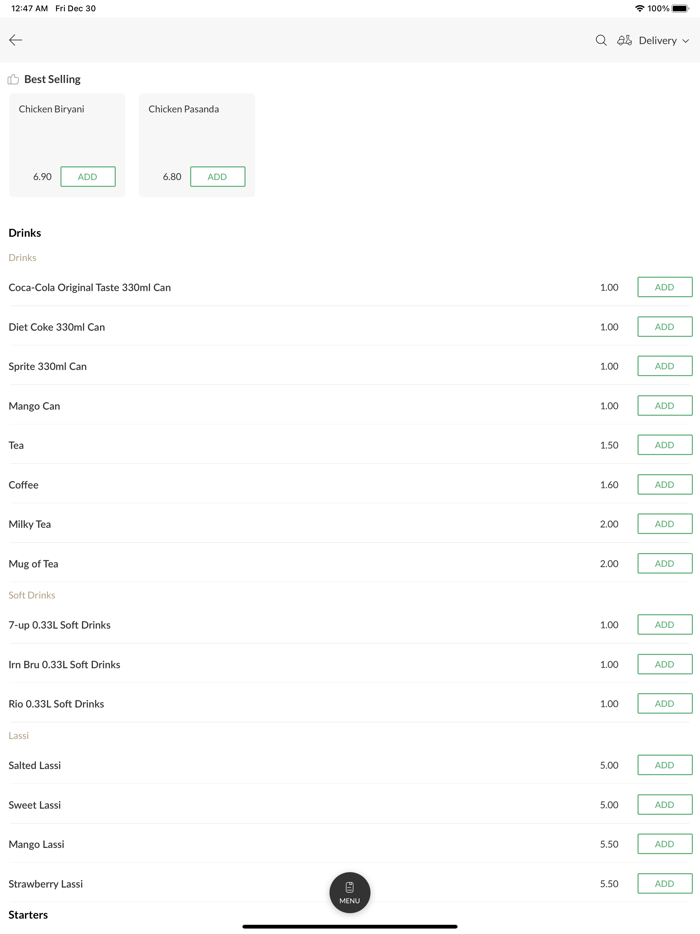700x934 pixels.
Task: Tap the Wi-Fi status icon
Action: [639, 8]
